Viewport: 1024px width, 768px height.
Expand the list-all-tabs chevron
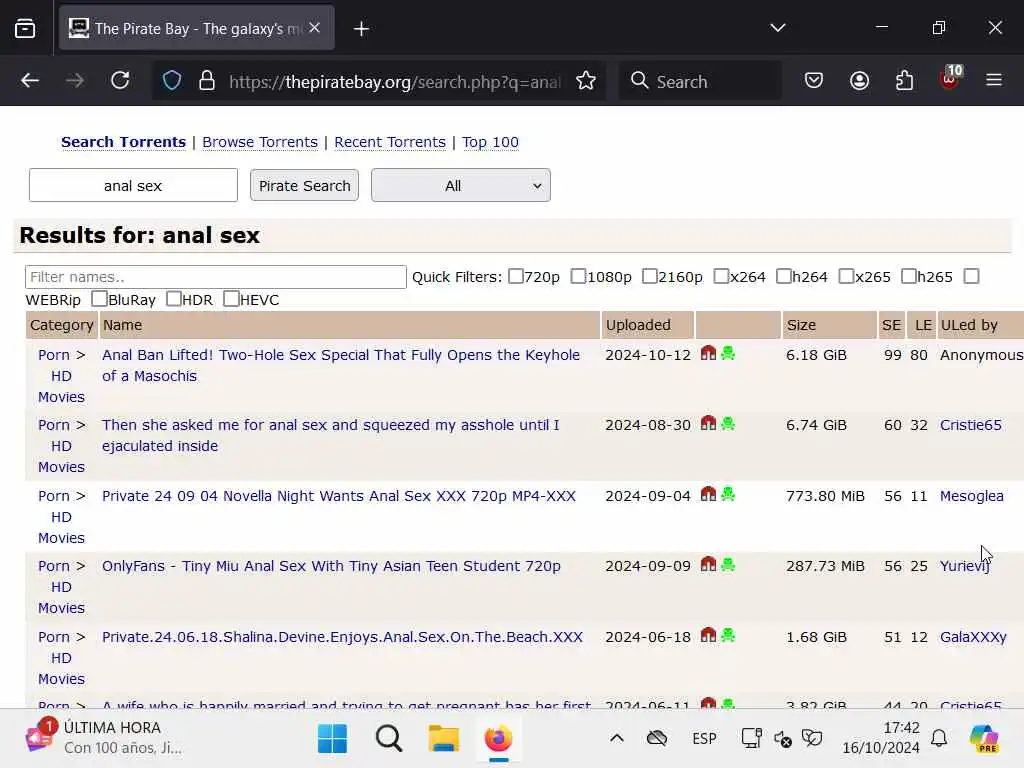click(x=778, y=28)
